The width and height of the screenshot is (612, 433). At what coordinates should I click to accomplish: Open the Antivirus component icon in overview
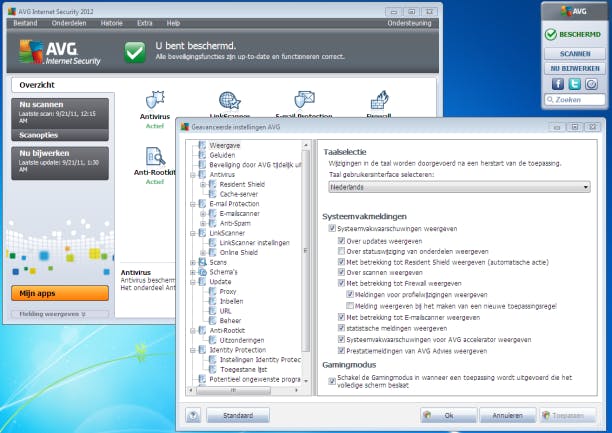(155, 100)
